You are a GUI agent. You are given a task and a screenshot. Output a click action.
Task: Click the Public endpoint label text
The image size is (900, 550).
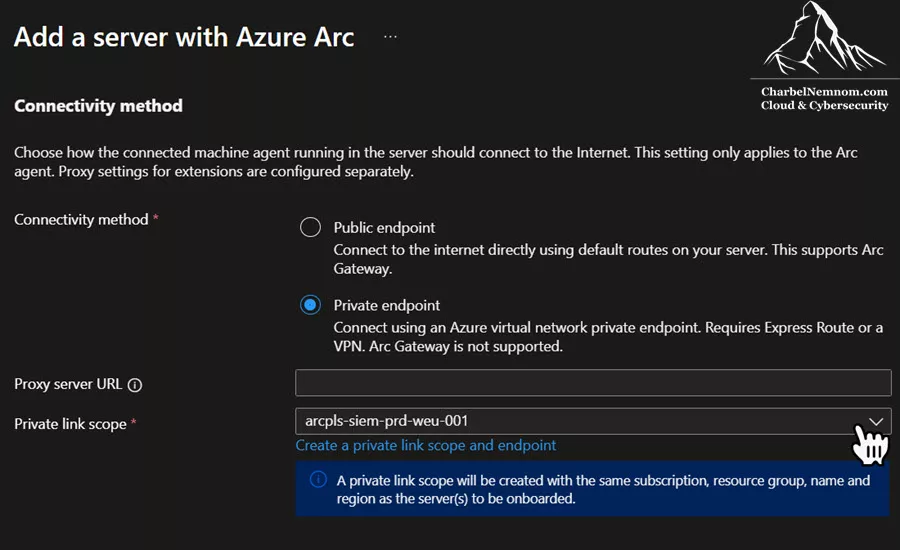(384, 228)
